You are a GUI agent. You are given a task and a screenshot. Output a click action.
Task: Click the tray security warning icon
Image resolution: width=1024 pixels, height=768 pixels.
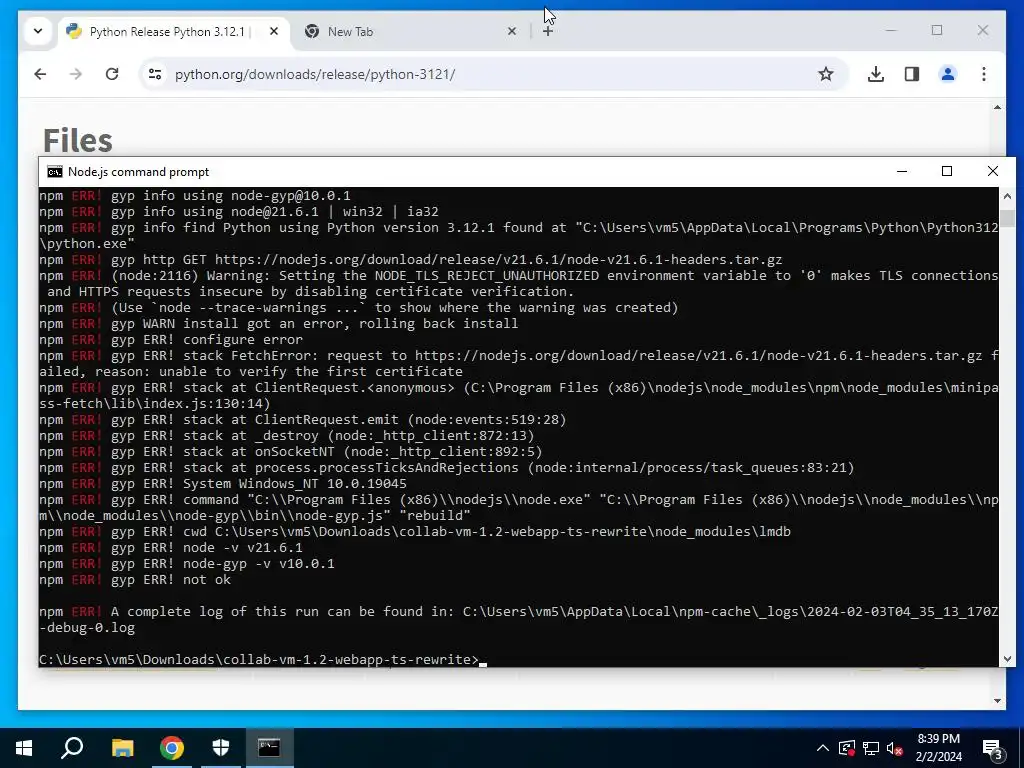tap(846, 748)
